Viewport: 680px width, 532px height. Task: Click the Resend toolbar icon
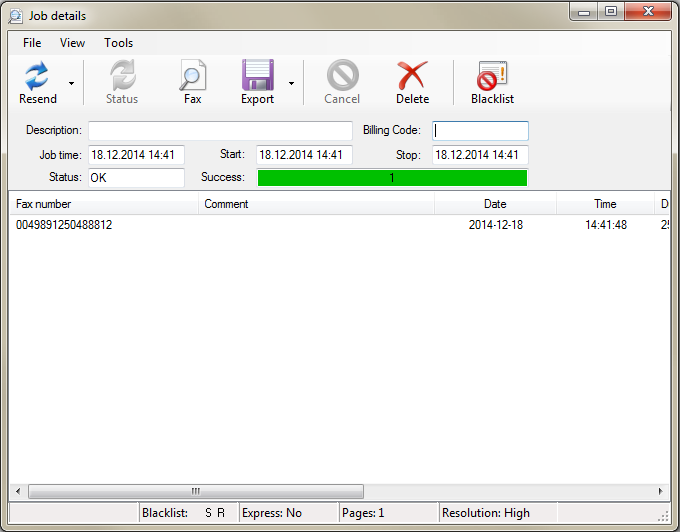[37, 77]
